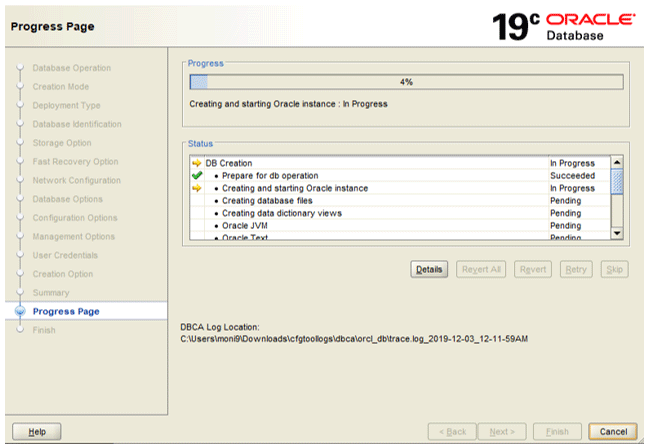Select Creation Option step
Screen dimensions: 649x447
coord(63,274)
